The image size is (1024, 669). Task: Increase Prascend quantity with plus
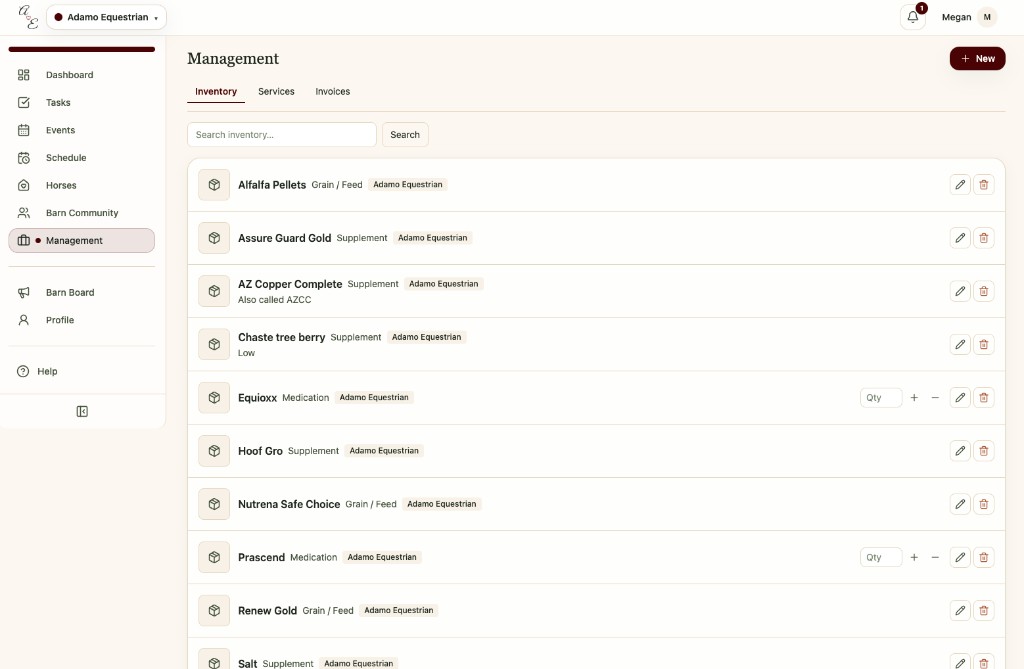pos(914,557)
